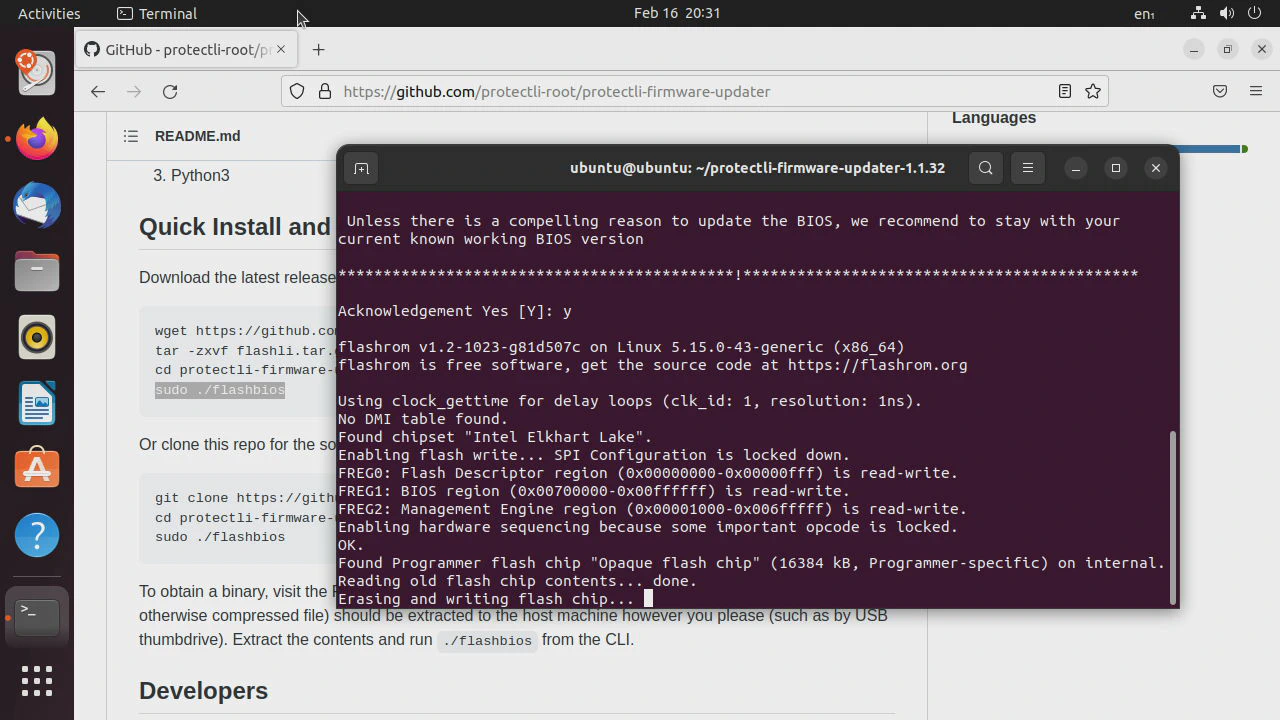1280x720 pixels.
Task: Click the 'Found chipset "Intel Elkhart Lake"' line
Action: click(495, 437)
